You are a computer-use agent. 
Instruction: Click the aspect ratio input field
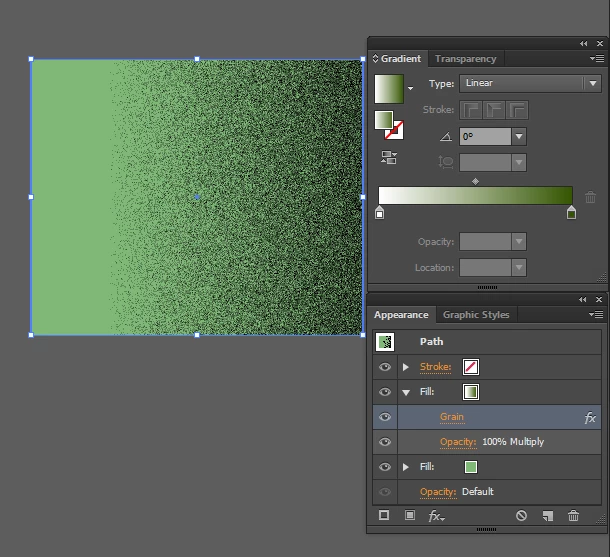coord(485,163)
